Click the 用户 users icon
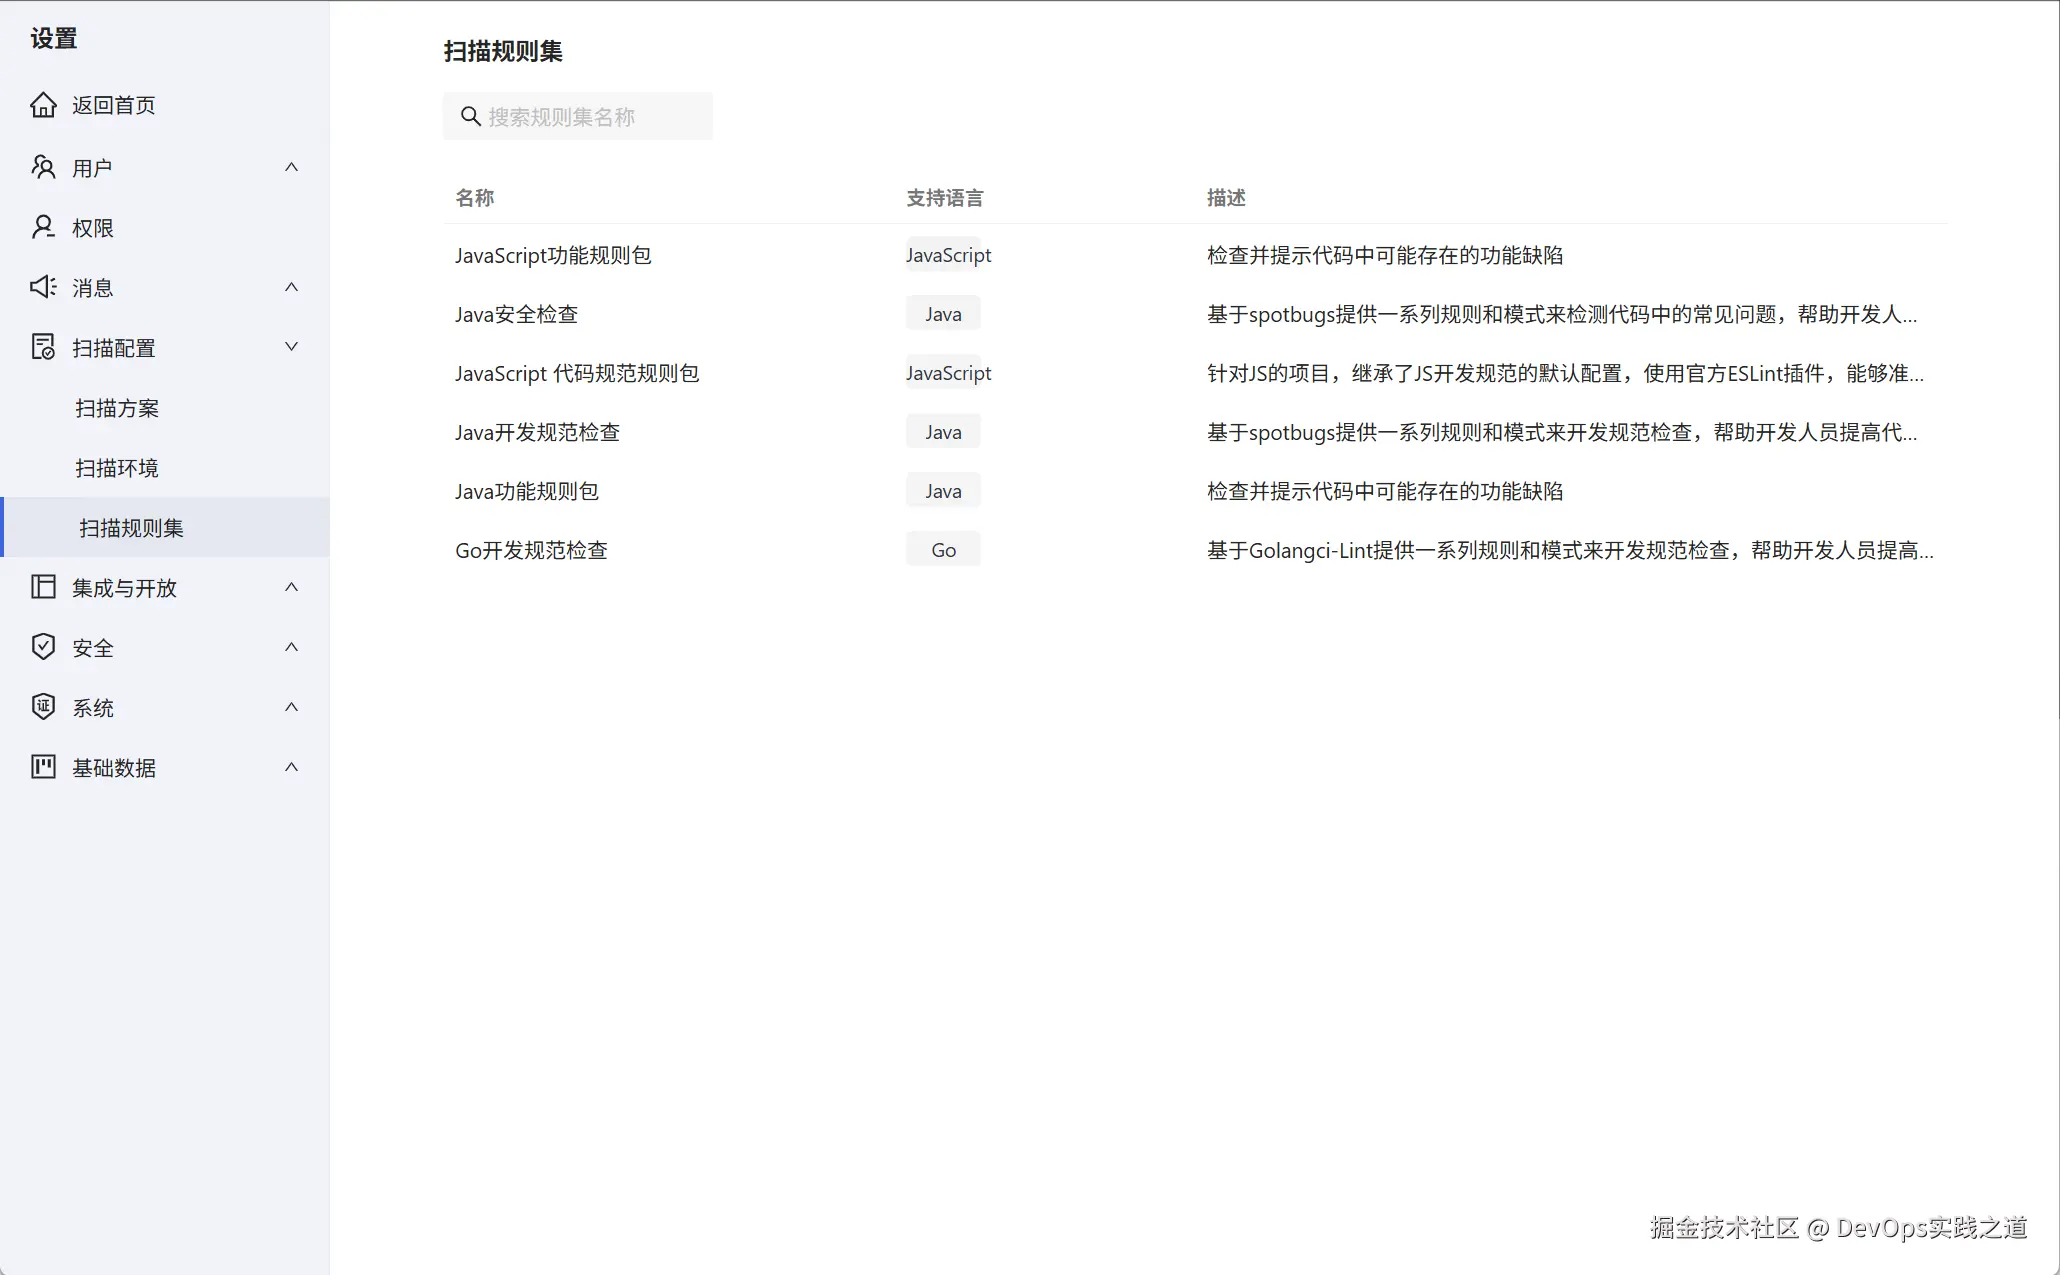 click(43, 167)
